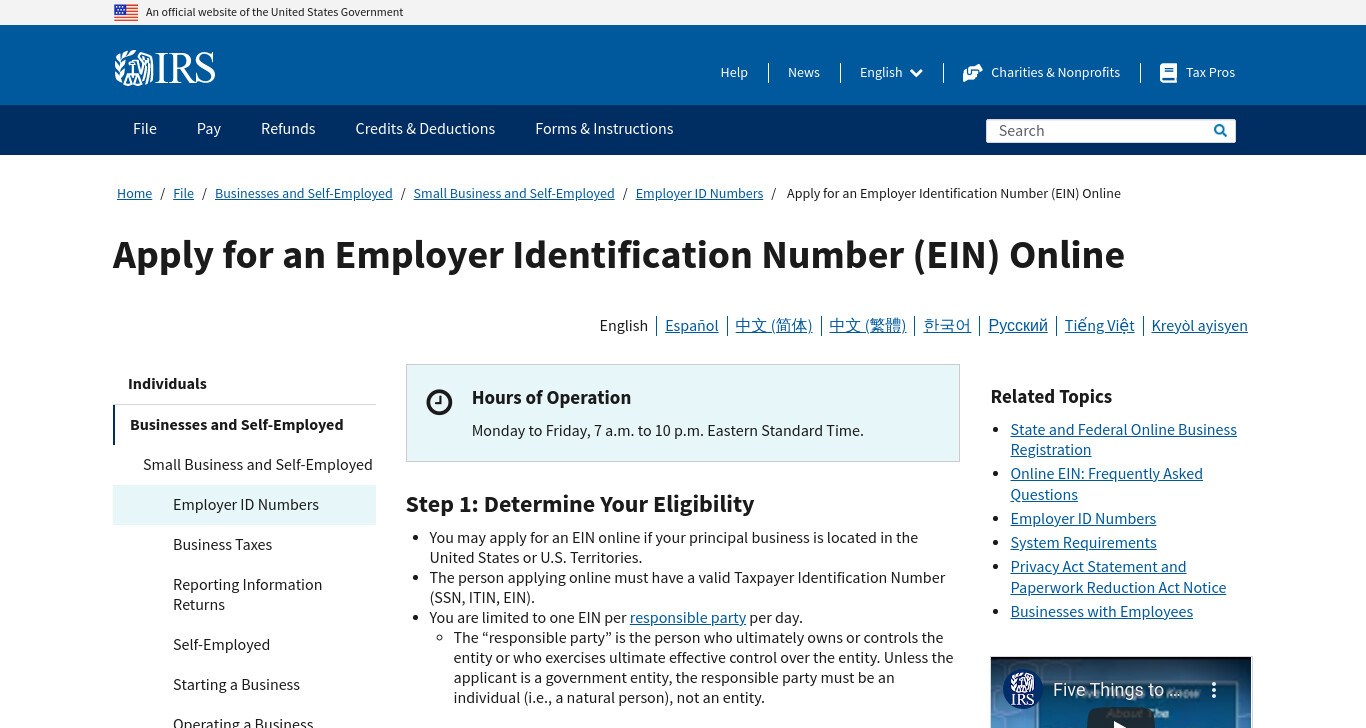Select Small Business and Self-Employed in sidebar
This screenshot has height=728, width=1366.
pyautogui.click(x=257, y=465)
